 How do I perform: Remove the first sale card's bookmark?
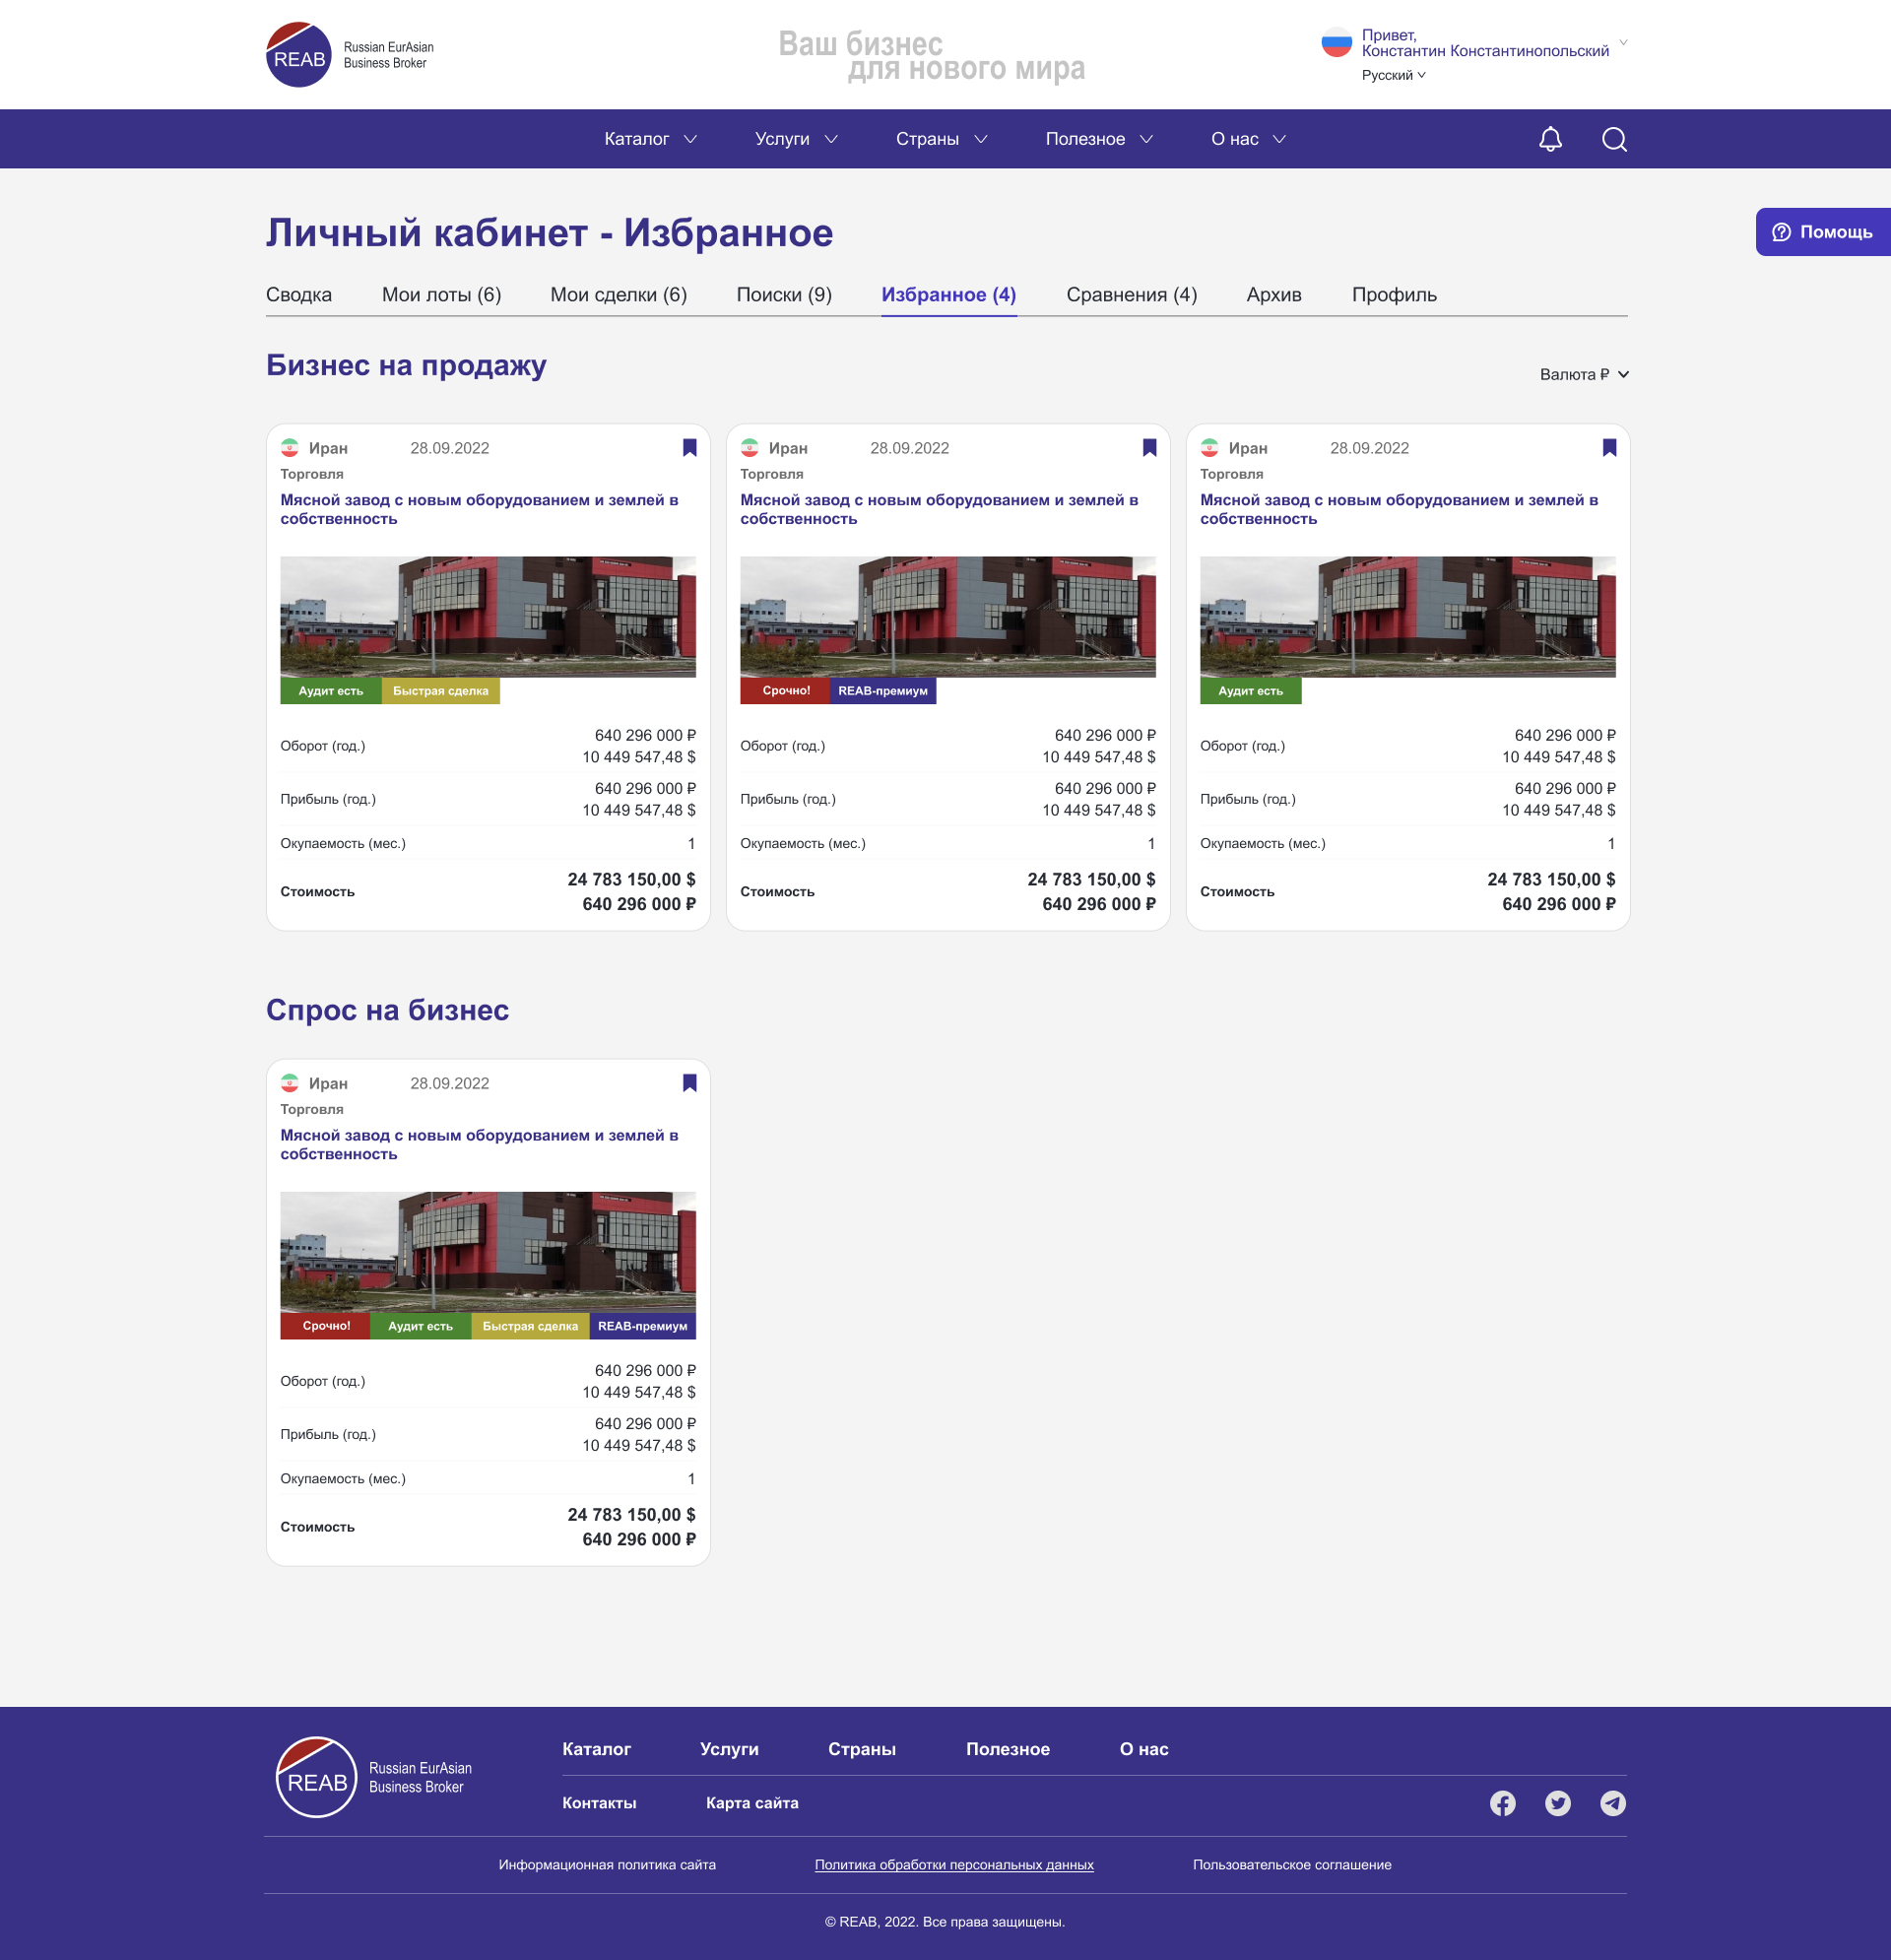(689, 448)
